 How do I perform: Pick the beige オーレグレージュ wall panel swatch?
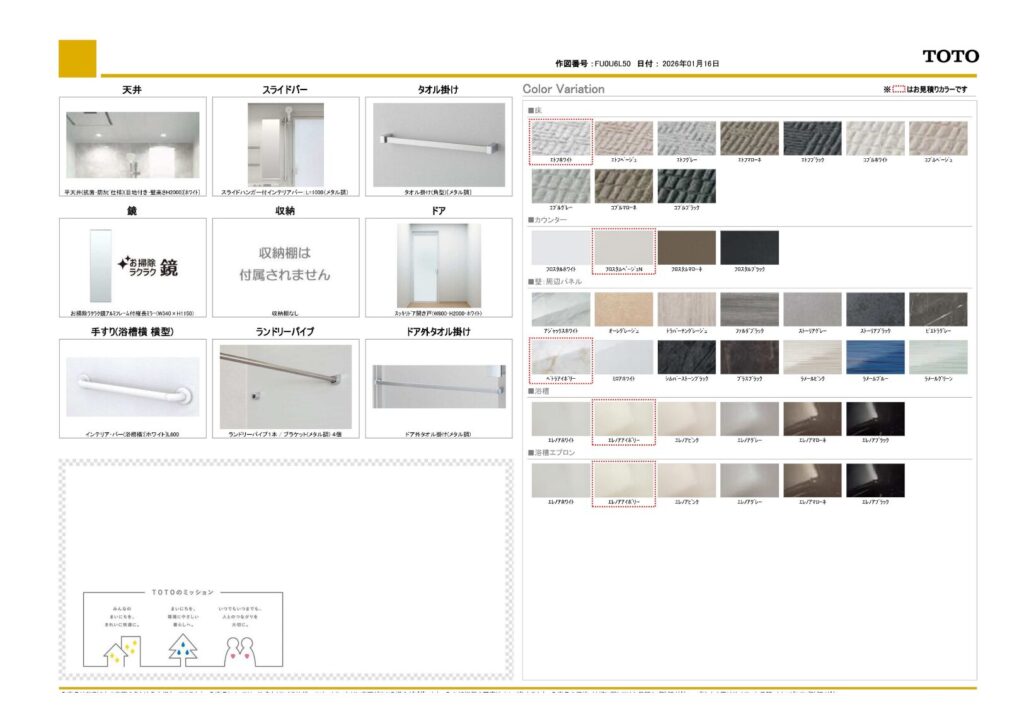click(623, 309)
